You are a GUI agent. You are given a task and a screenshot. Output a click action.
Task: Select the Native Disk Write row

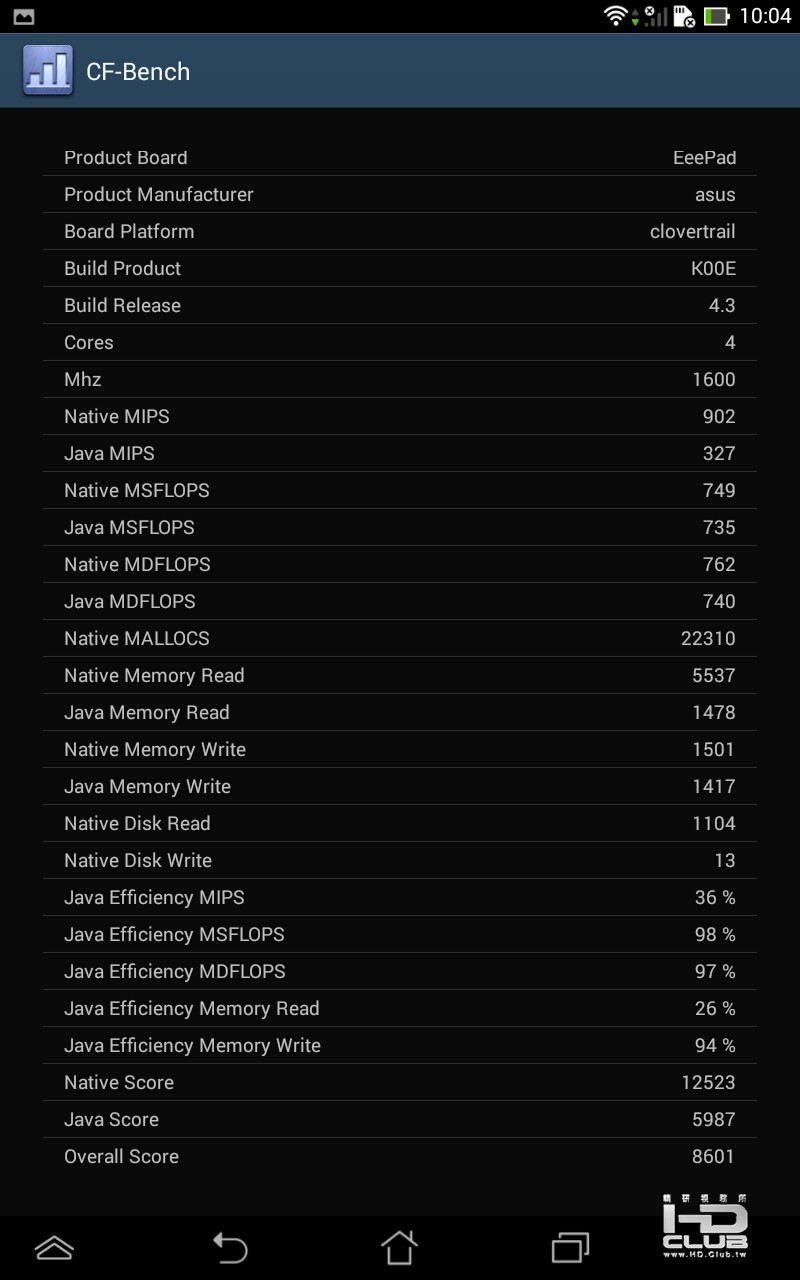coord(400,861)
